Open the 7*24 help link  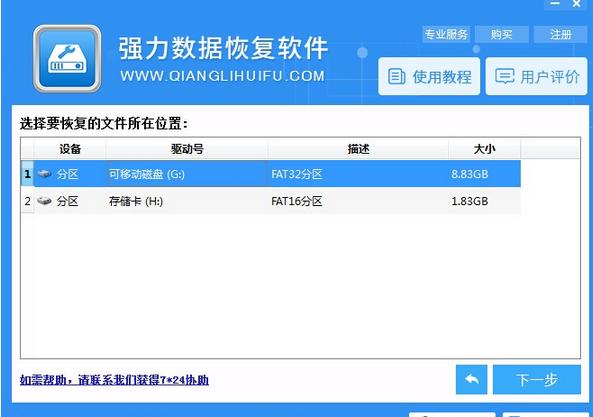(114, 380)
